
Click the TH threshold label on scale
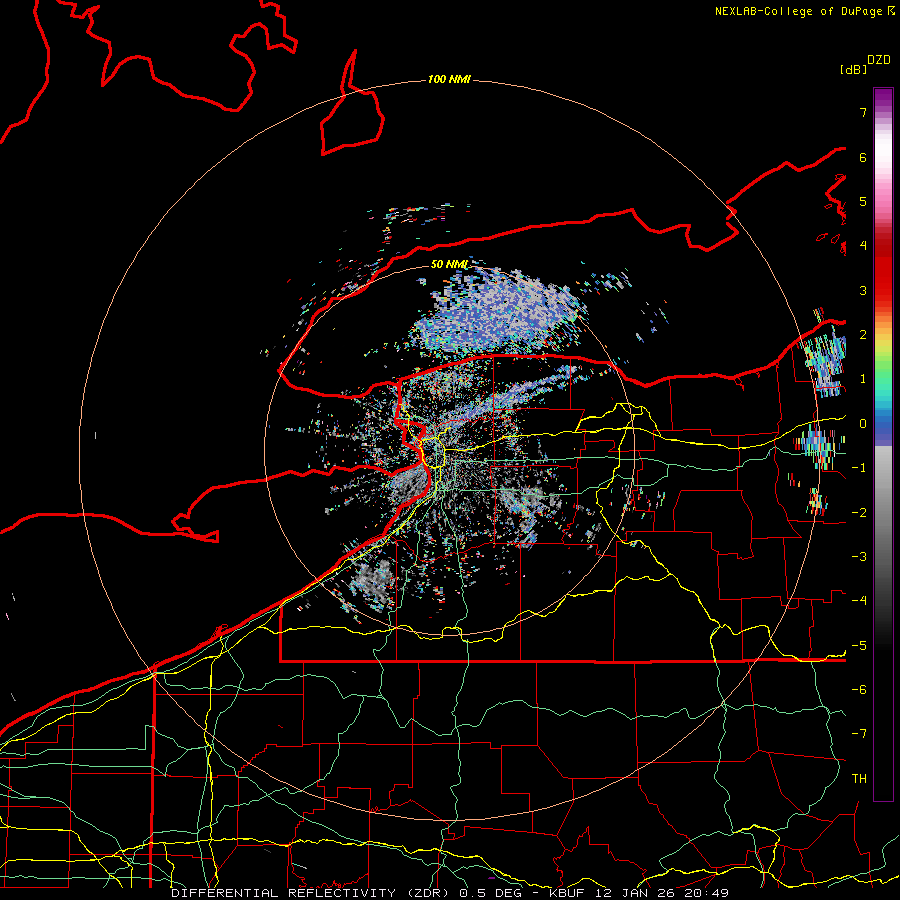(x=859, y=779)
